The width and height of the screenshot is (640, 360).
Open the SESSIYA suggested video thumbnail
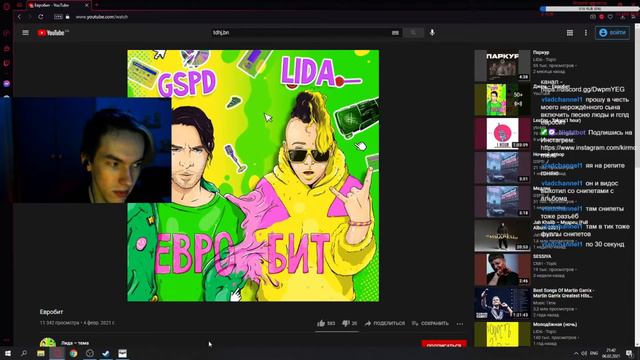pos(502,269)
